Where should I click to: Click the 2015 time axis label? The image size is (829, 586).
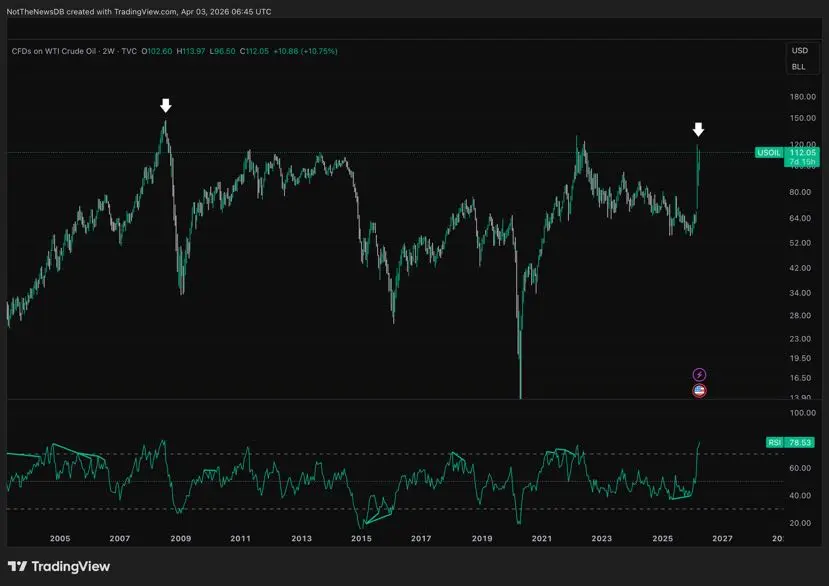click(x=361, y=538)
